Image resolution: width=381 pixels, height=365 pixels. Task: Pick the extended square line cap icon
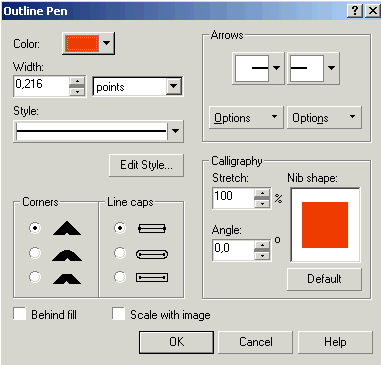coord(152,277)
